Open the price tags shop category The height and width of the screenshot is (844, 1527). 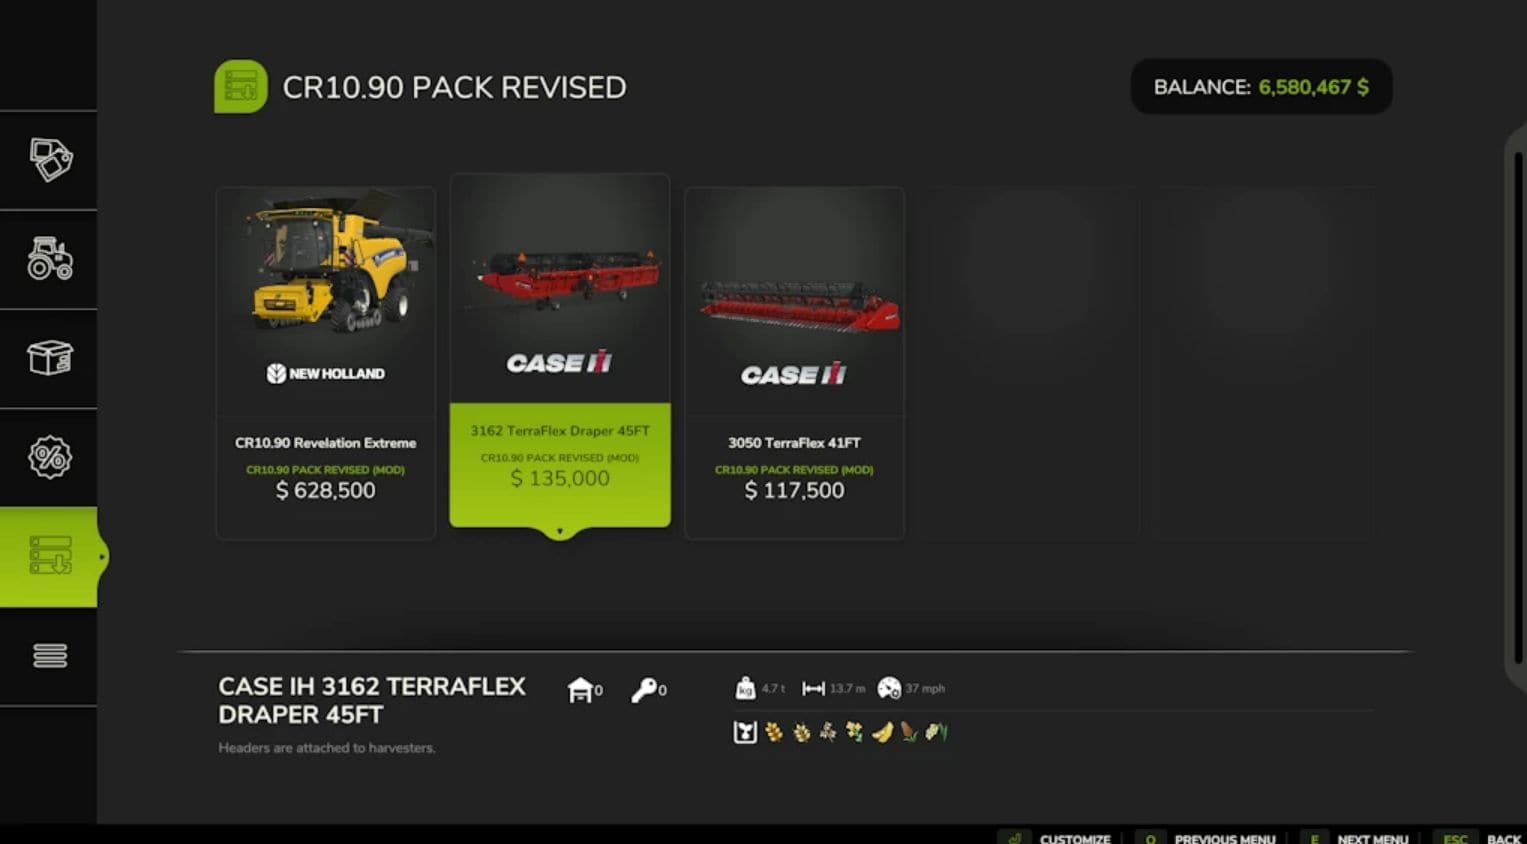coord(49,160)
